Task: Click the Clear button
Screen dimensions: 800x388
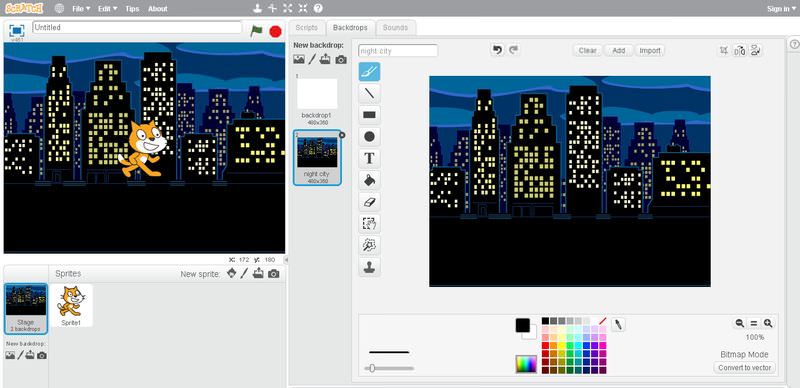Action: [587, 51]
